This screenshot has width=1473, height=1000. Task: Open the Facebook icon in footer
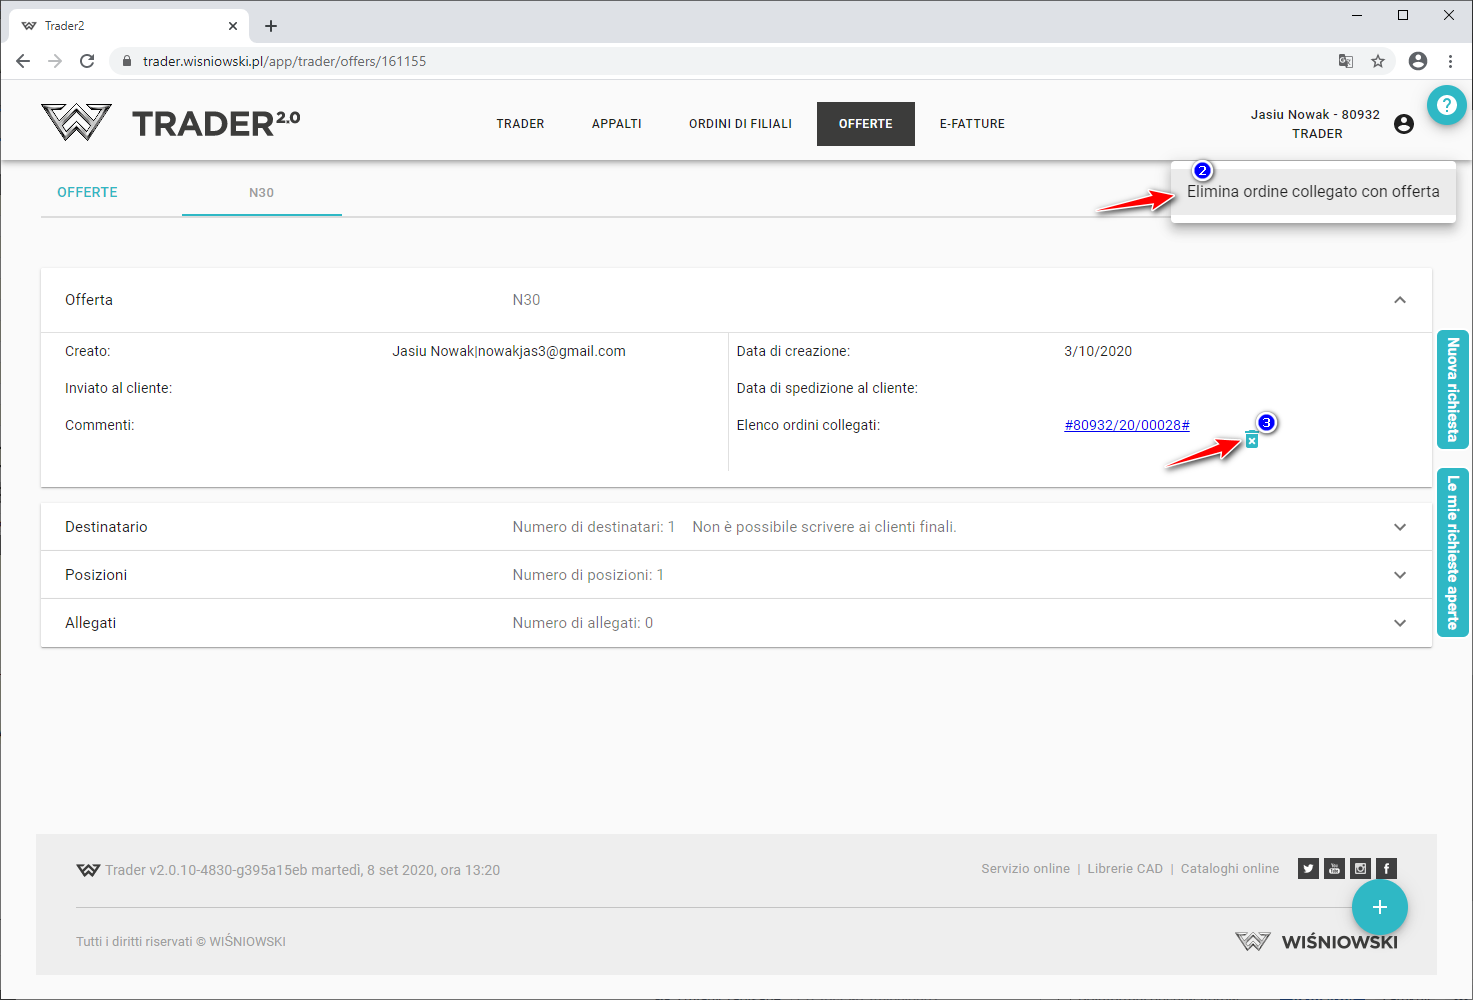[x=1386, y=868]
